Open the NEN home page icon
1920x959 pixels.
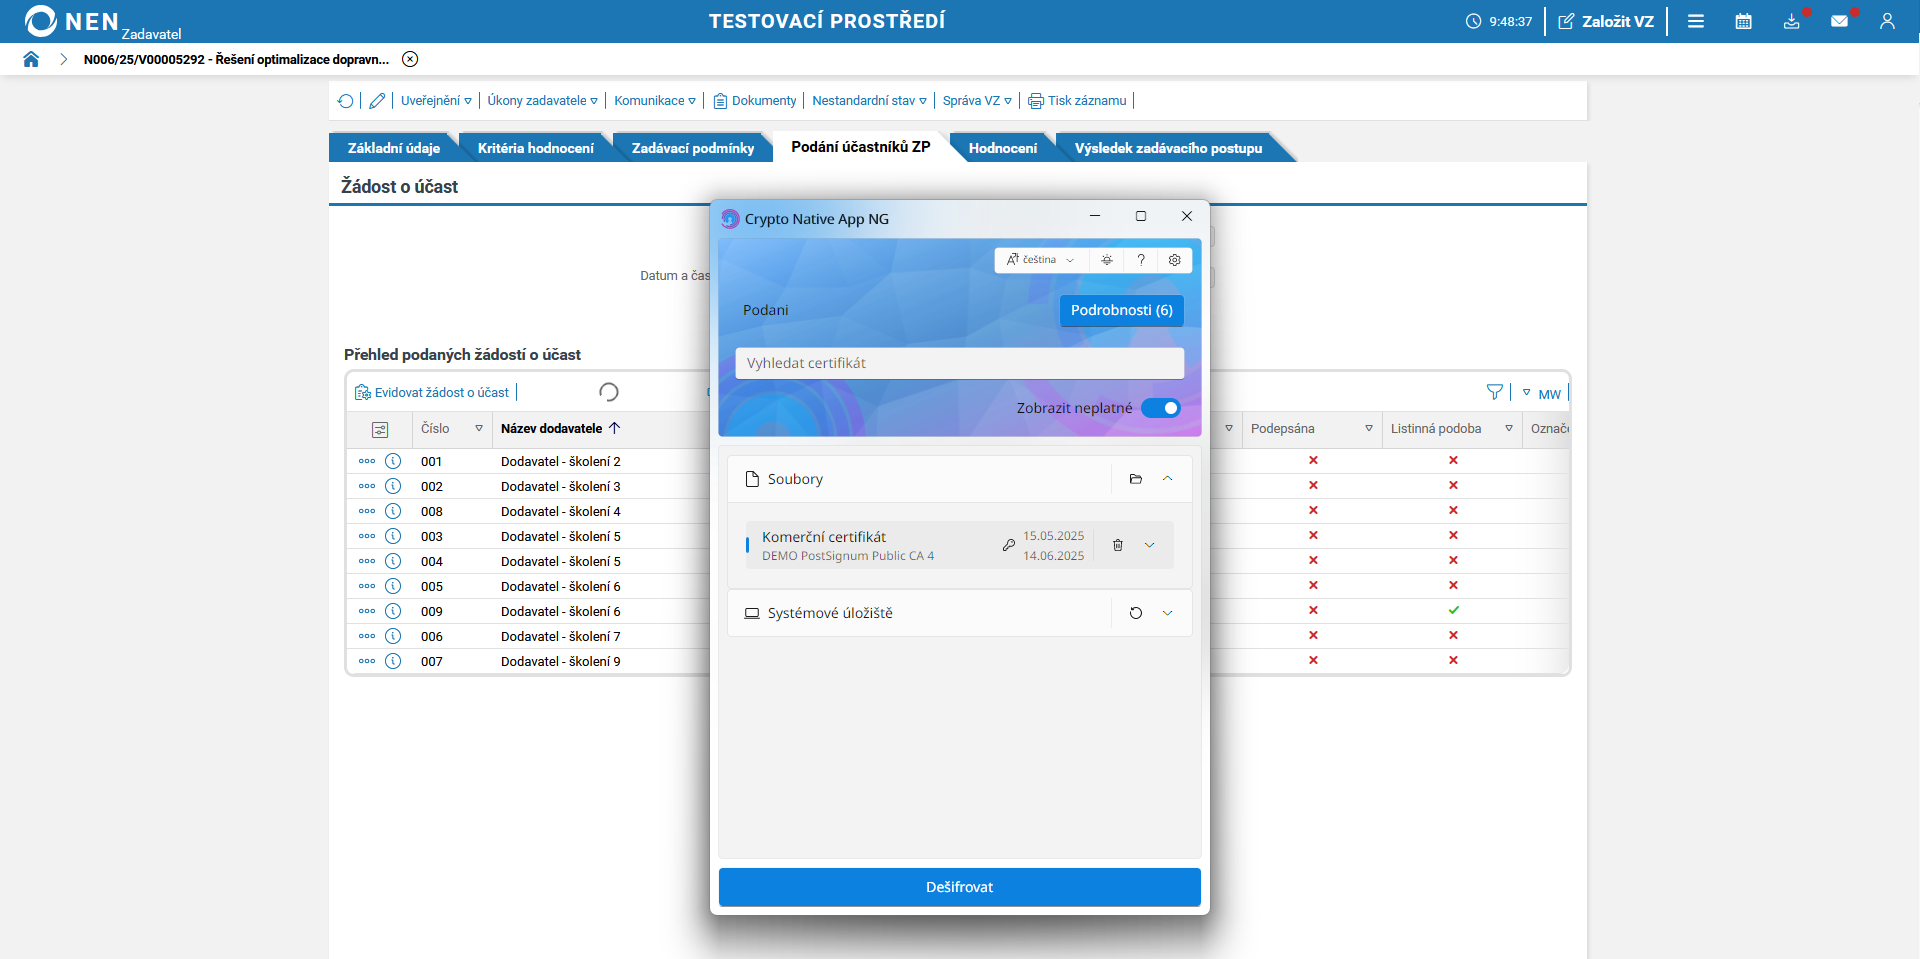click(x=31, y=59)
